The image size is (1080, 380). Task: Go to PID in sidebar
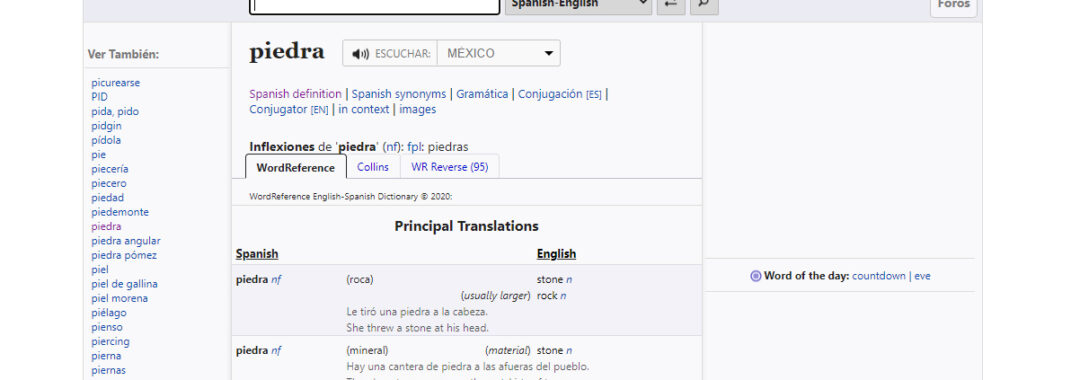pyautogui.click(x=99, y=97)
